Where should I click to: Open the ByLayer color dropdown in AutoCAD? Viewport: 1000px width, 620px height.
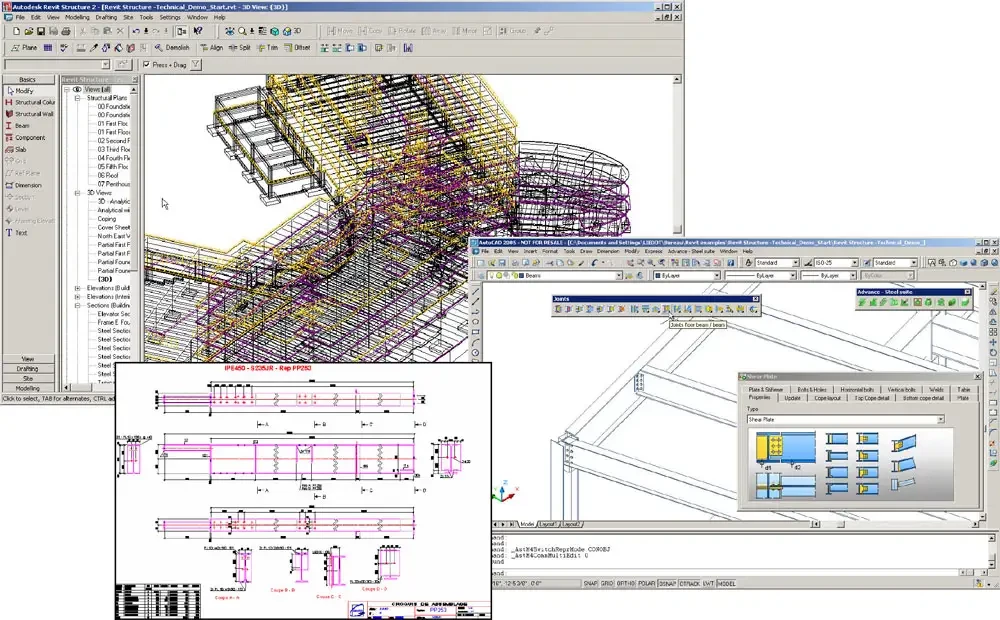pyautogui.click(x=717, y=276)
